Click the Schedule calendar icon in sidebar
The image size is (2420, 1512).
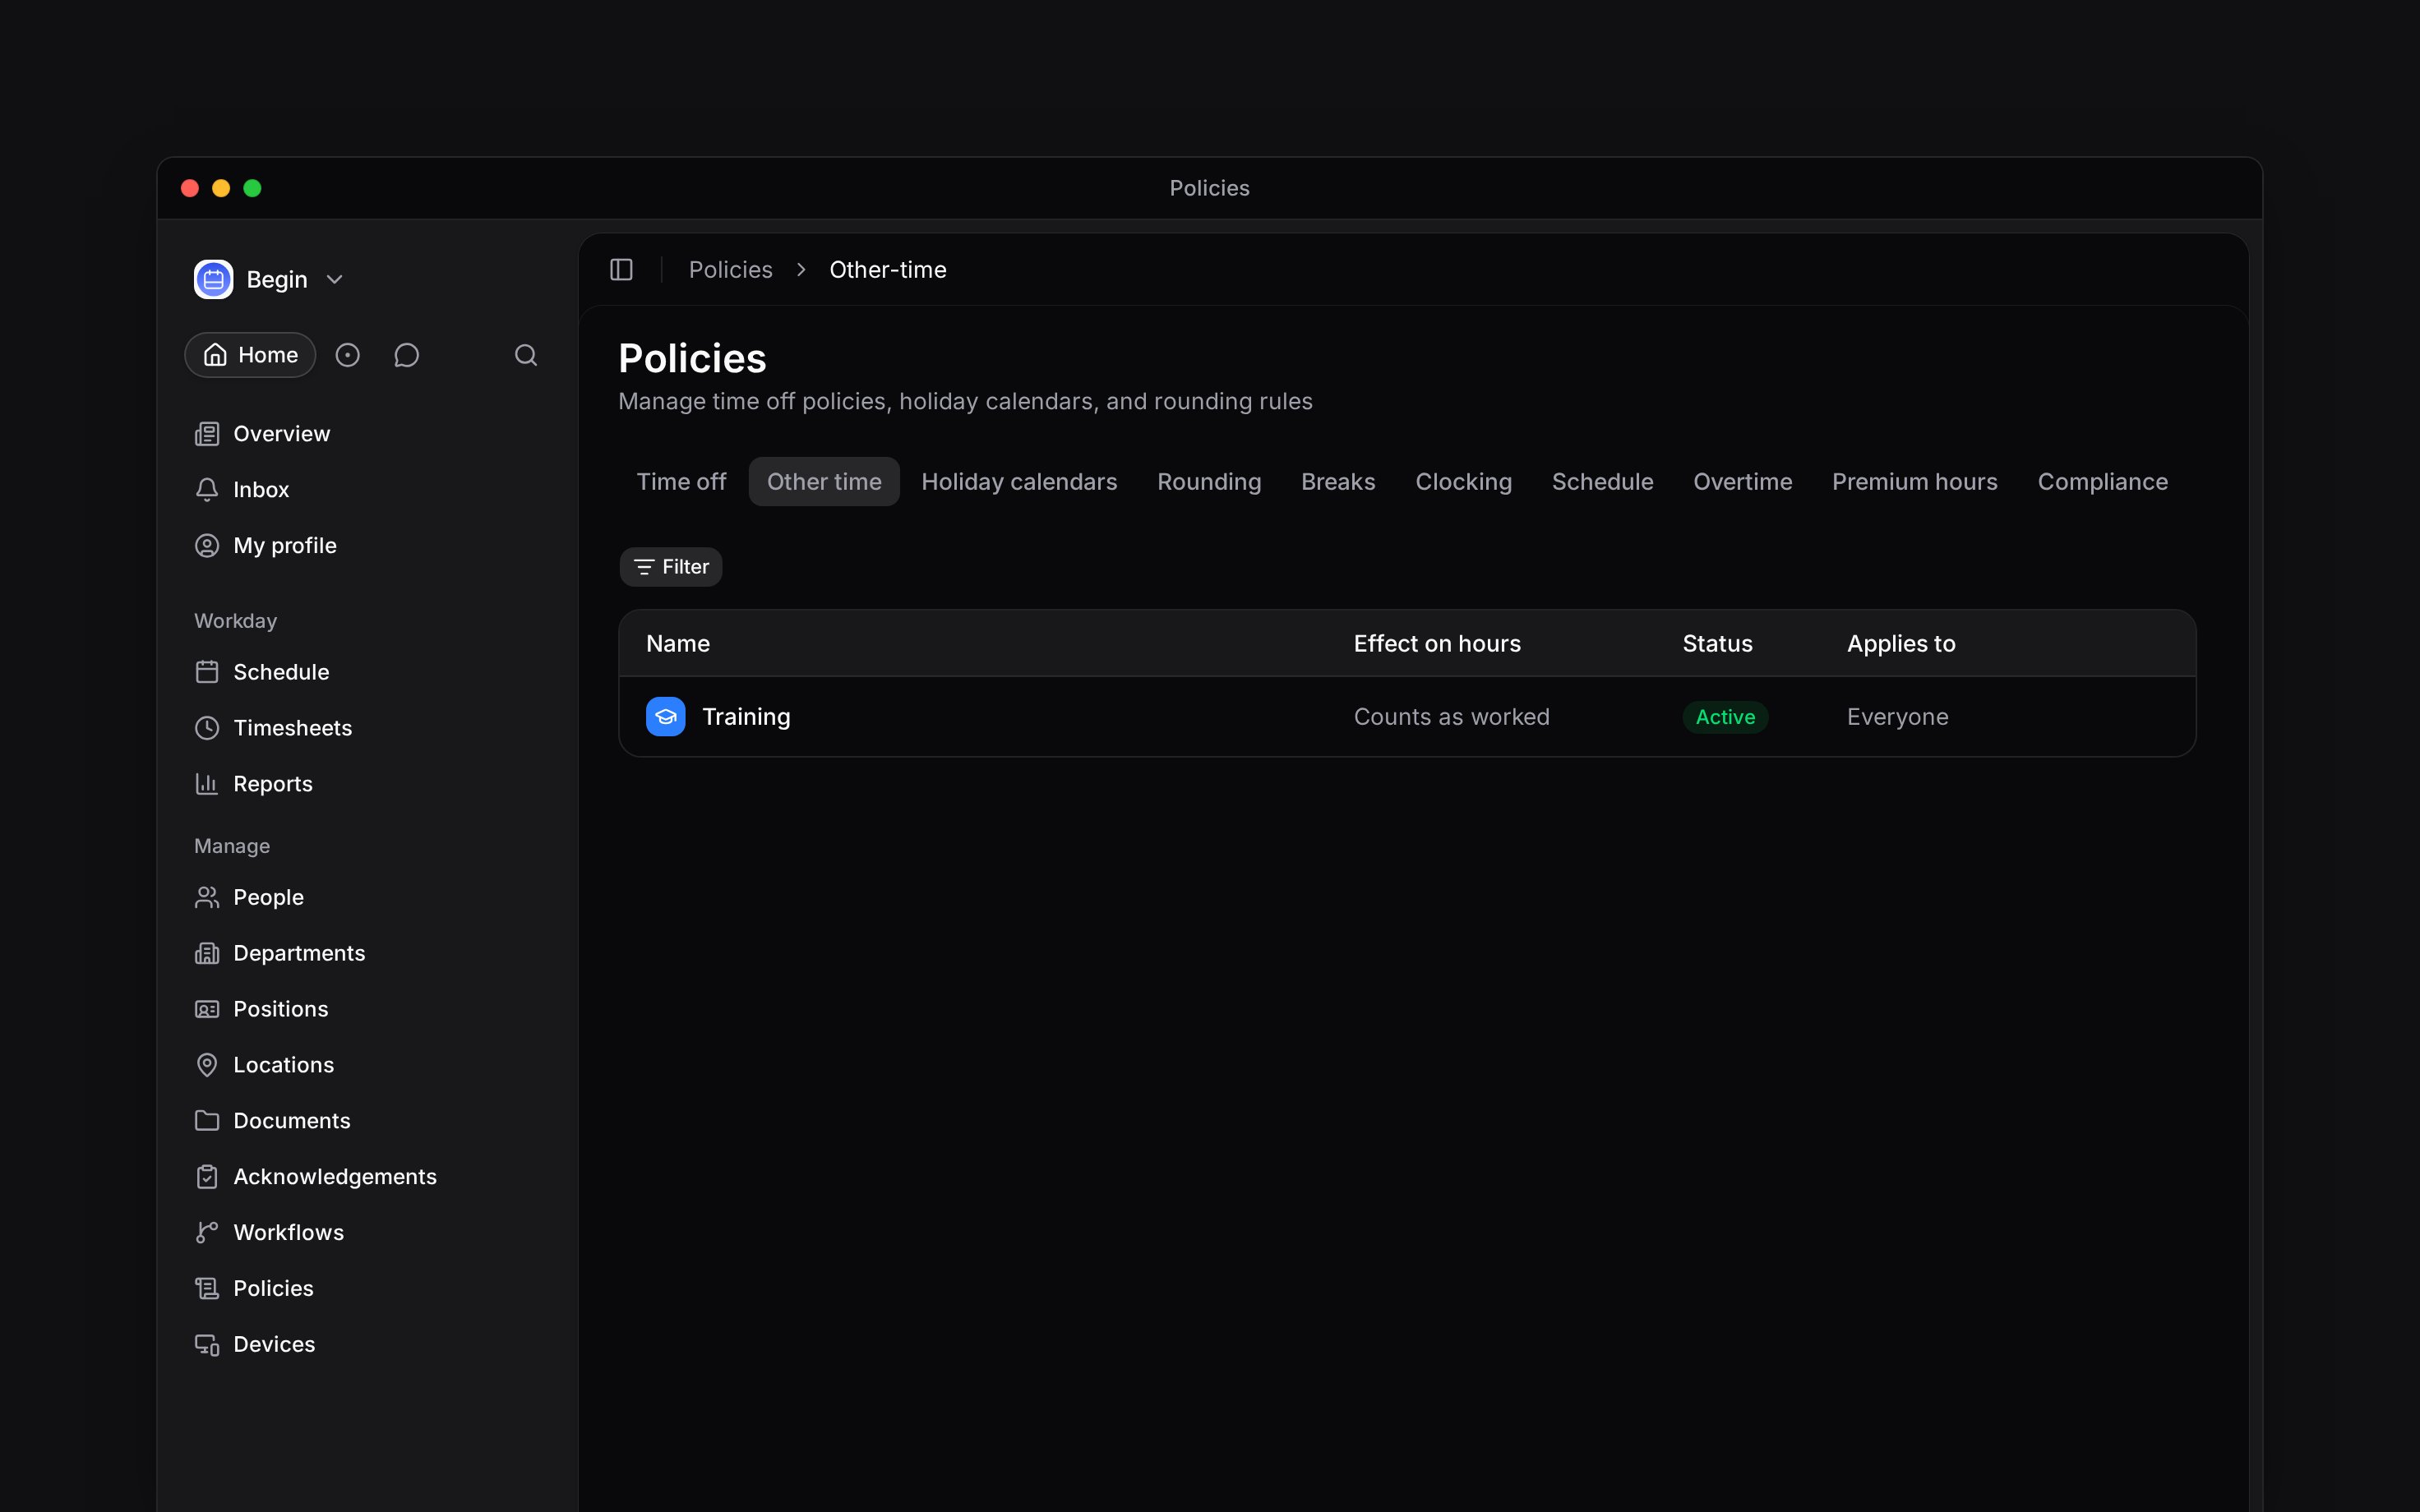(x=207, y=672)
